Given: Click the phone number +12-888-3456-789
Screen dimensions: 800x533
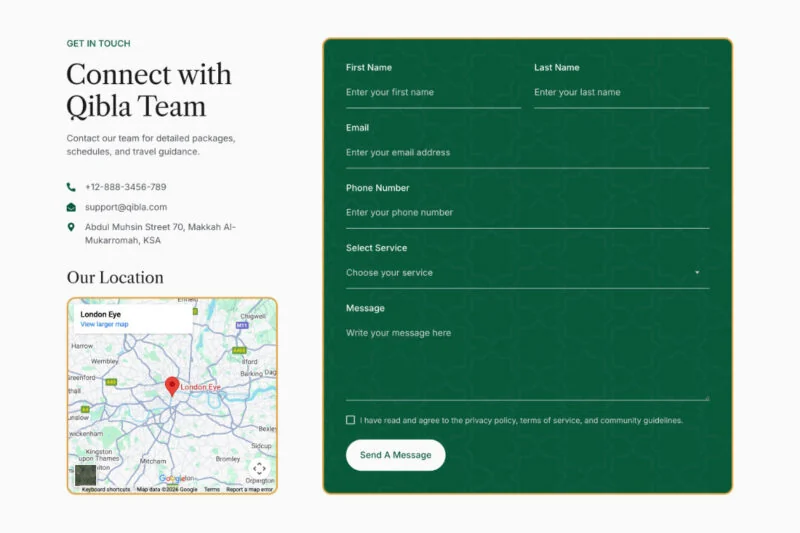Looking at the screenshot, I should pyautogui.click(x=126, y=187).
